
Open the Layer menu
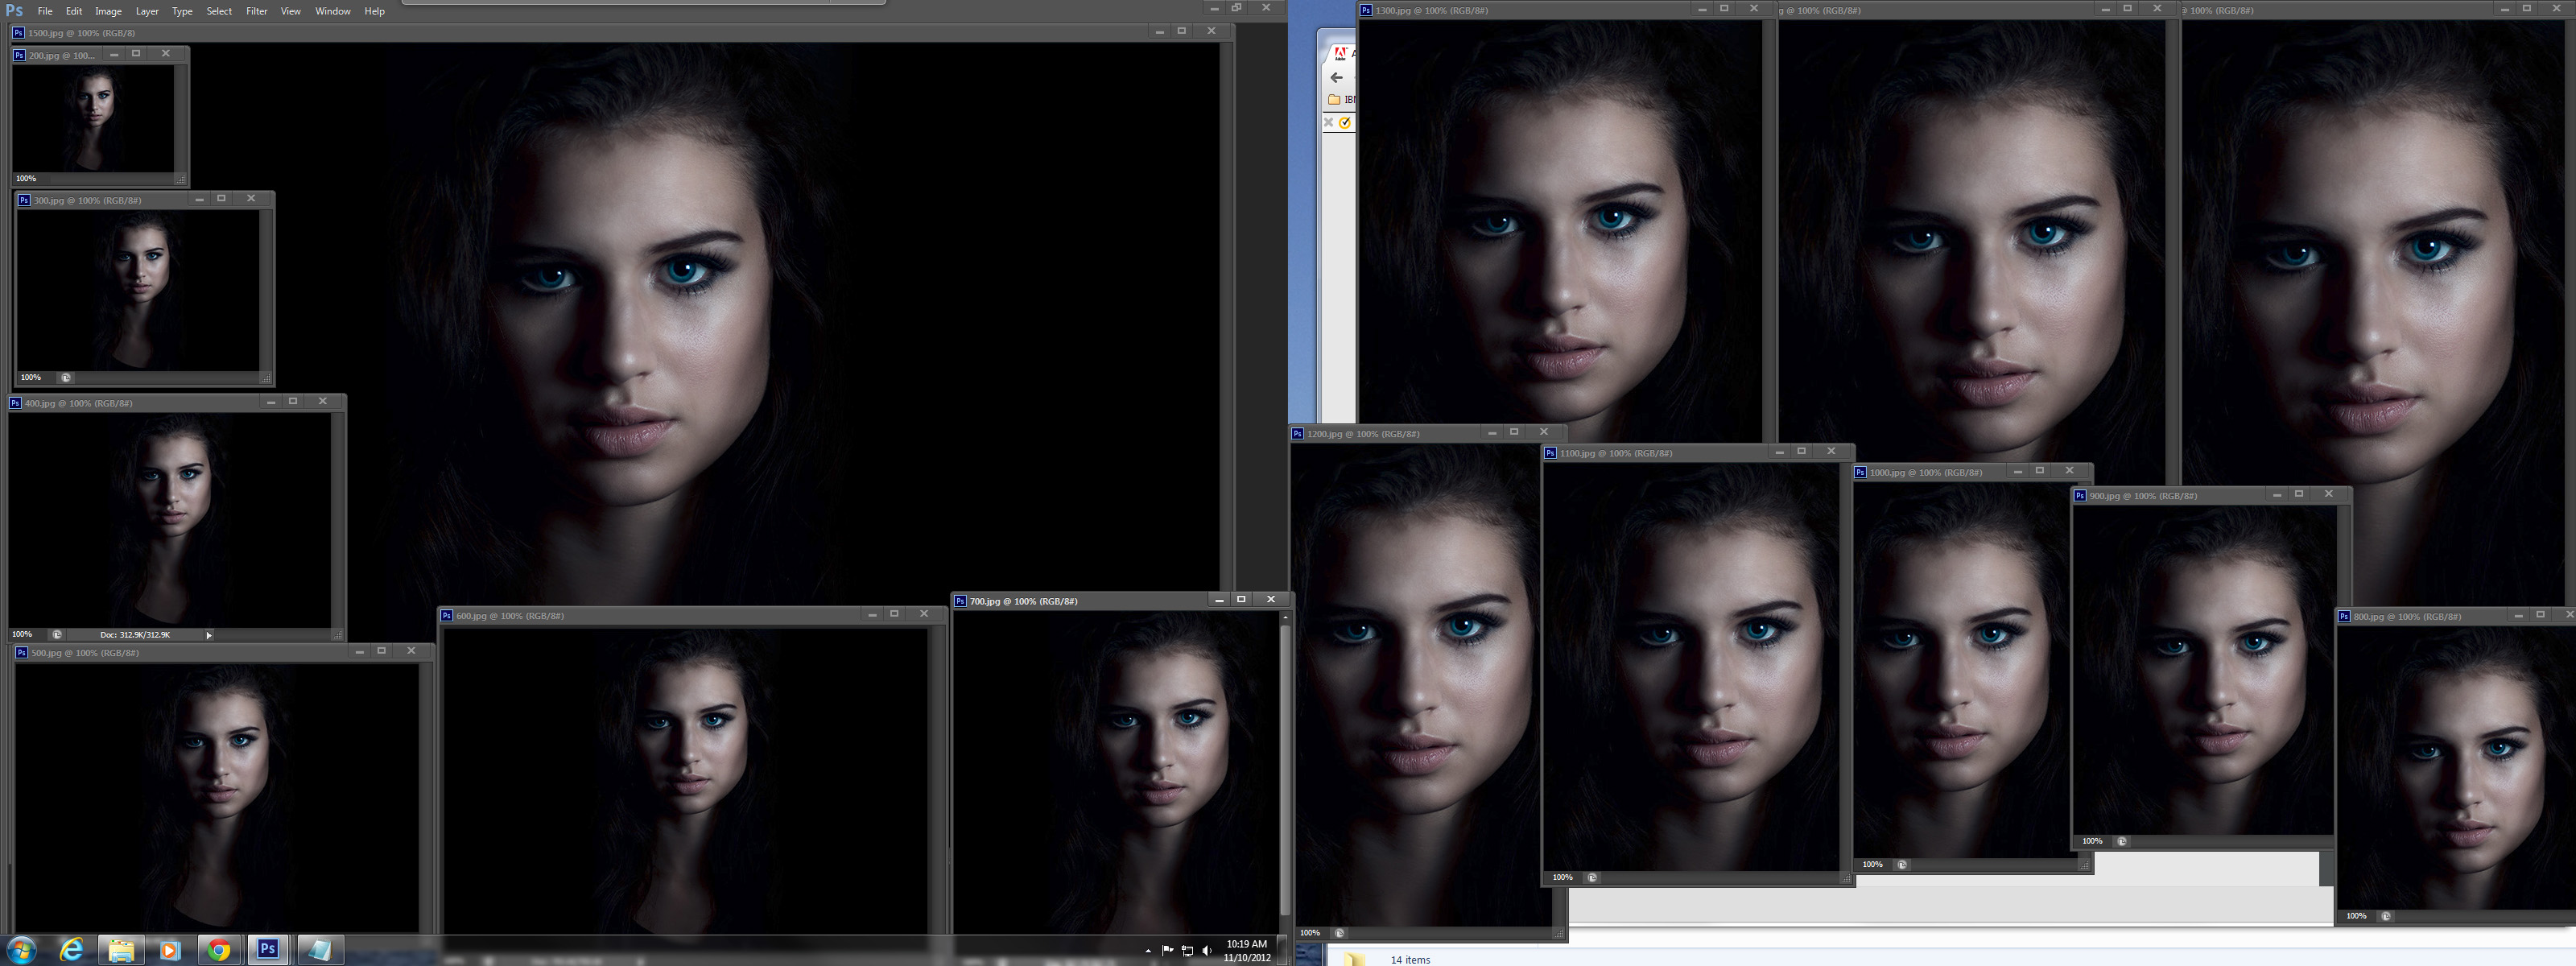(147, 11)
